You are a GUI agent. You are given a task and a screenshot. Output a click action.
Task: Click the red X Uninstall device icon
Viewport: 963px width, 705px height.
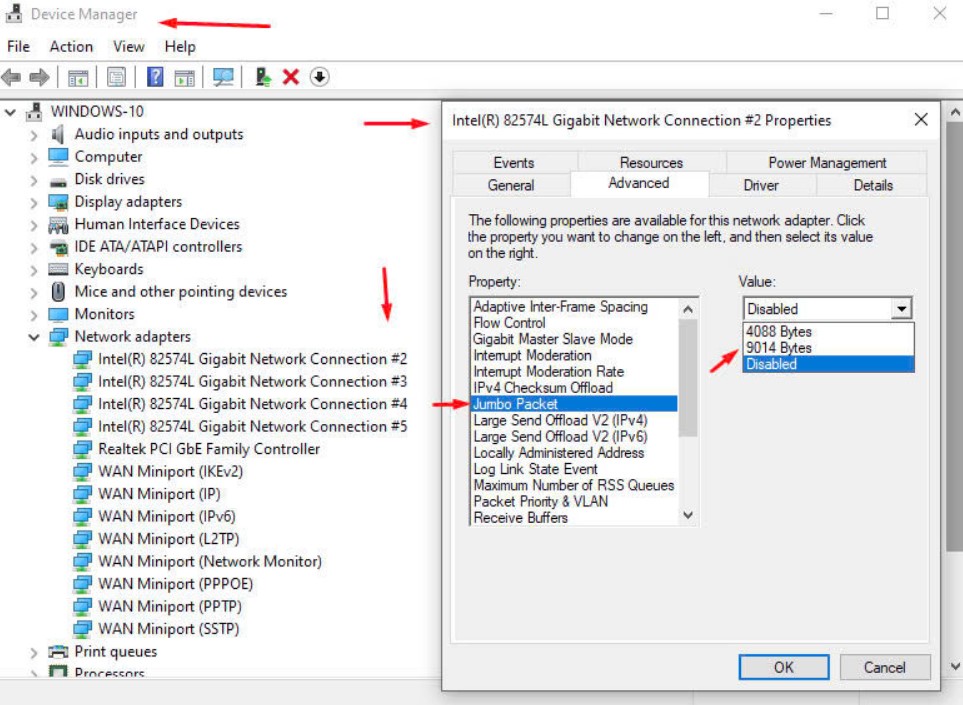pyautogui.click(x=290, y=77)
